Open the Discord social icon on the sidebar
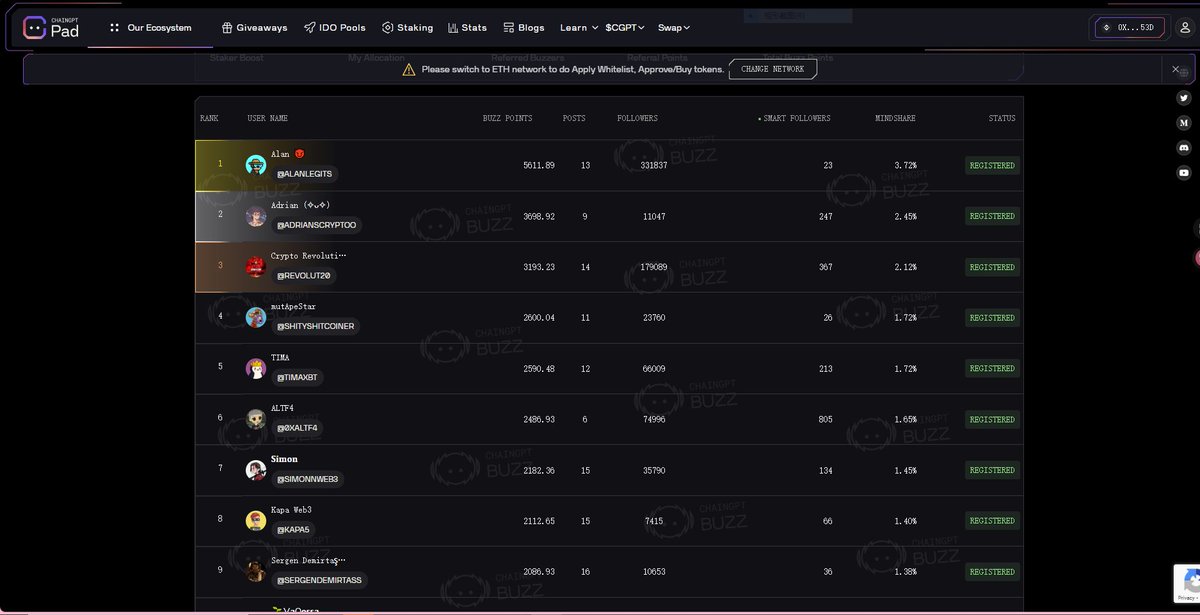Screen dimensions: 1200x615 click(1184, 148)
